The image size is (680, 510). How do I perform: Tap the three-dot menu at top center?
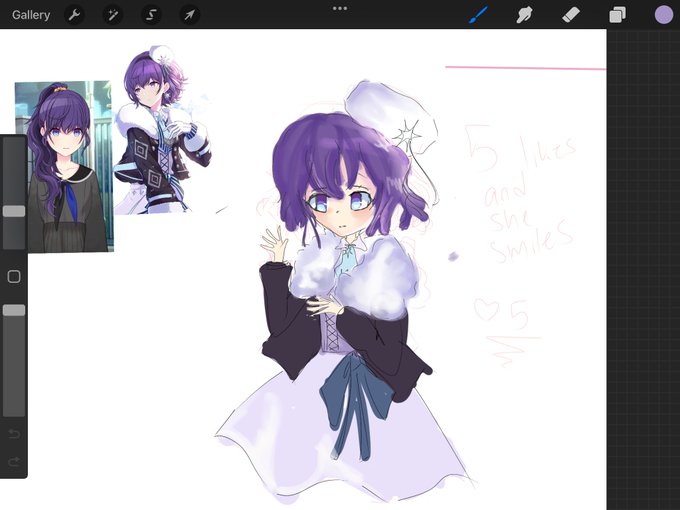[340, 8]
